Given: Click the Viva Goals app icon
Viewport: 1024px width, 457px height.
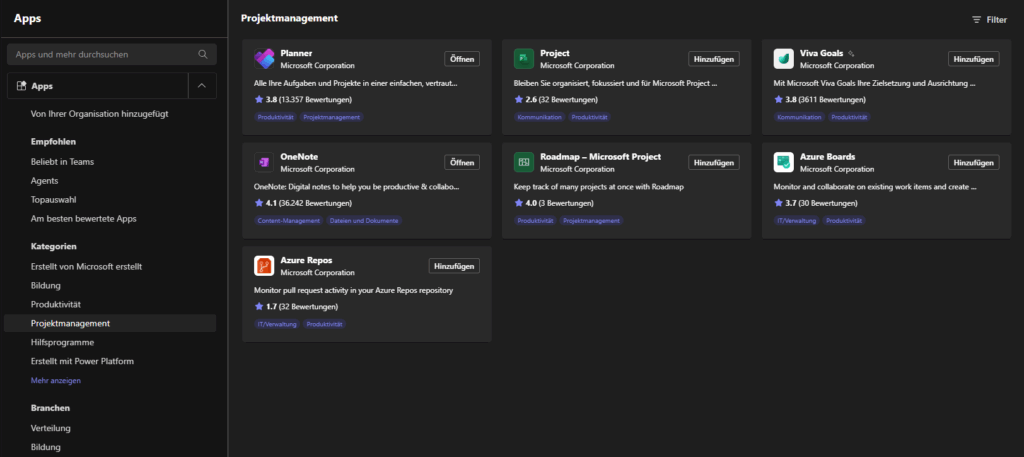Looking at the screenshot, I should (x=784, y=59).
